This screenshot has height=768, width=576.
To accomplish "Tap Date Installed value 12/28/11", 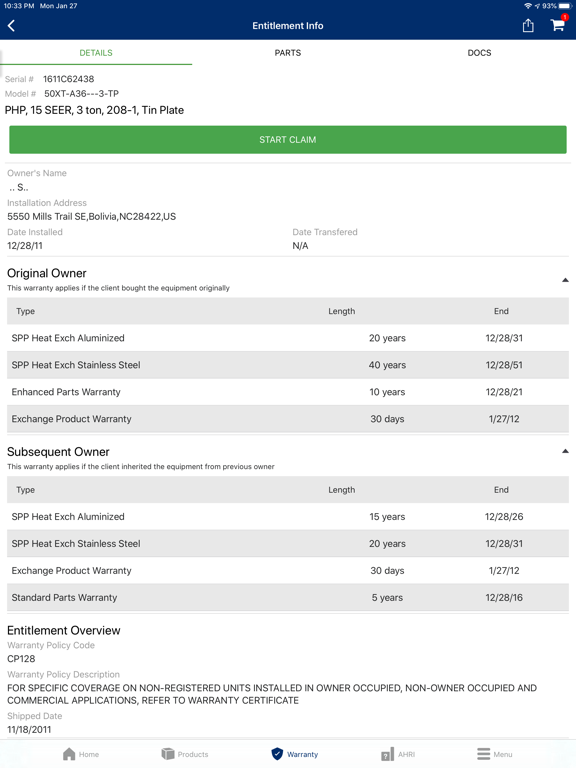I will point(24,246).
